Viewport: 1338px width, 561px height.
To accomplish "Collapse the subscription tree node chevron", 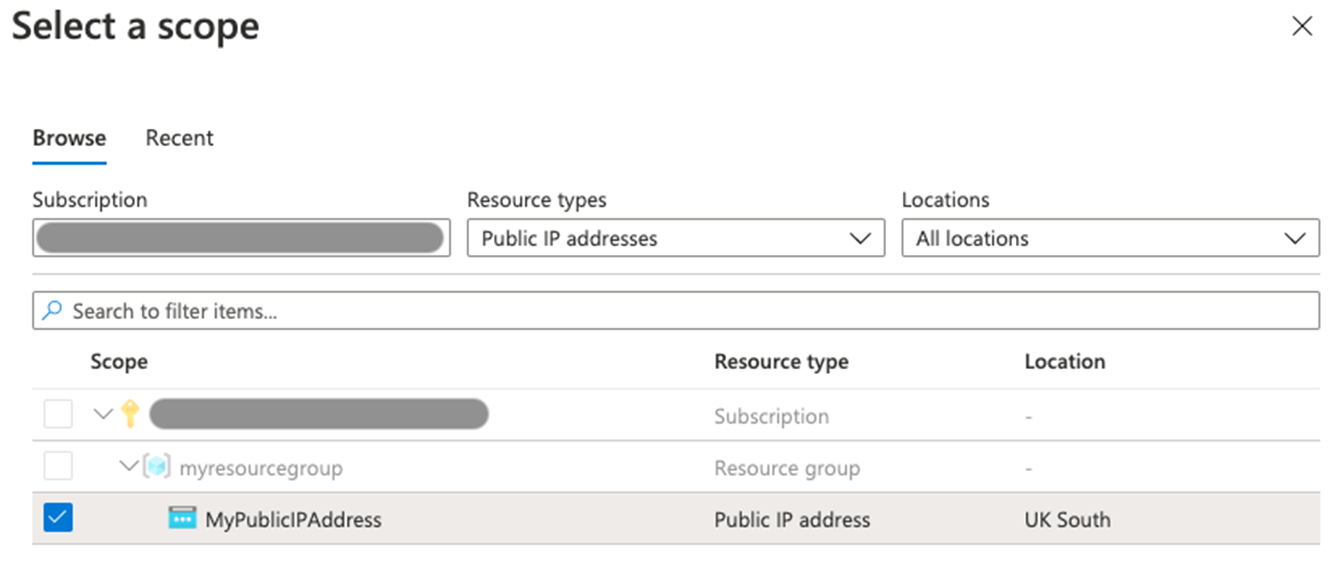I will (x=103, y=414).
